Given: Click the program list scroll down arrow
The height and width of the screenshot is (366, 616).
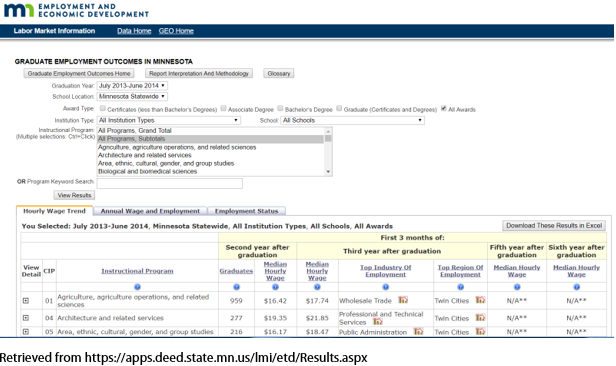Looking at the screenshot, I should pyautogui.click(x=328, y=172).
